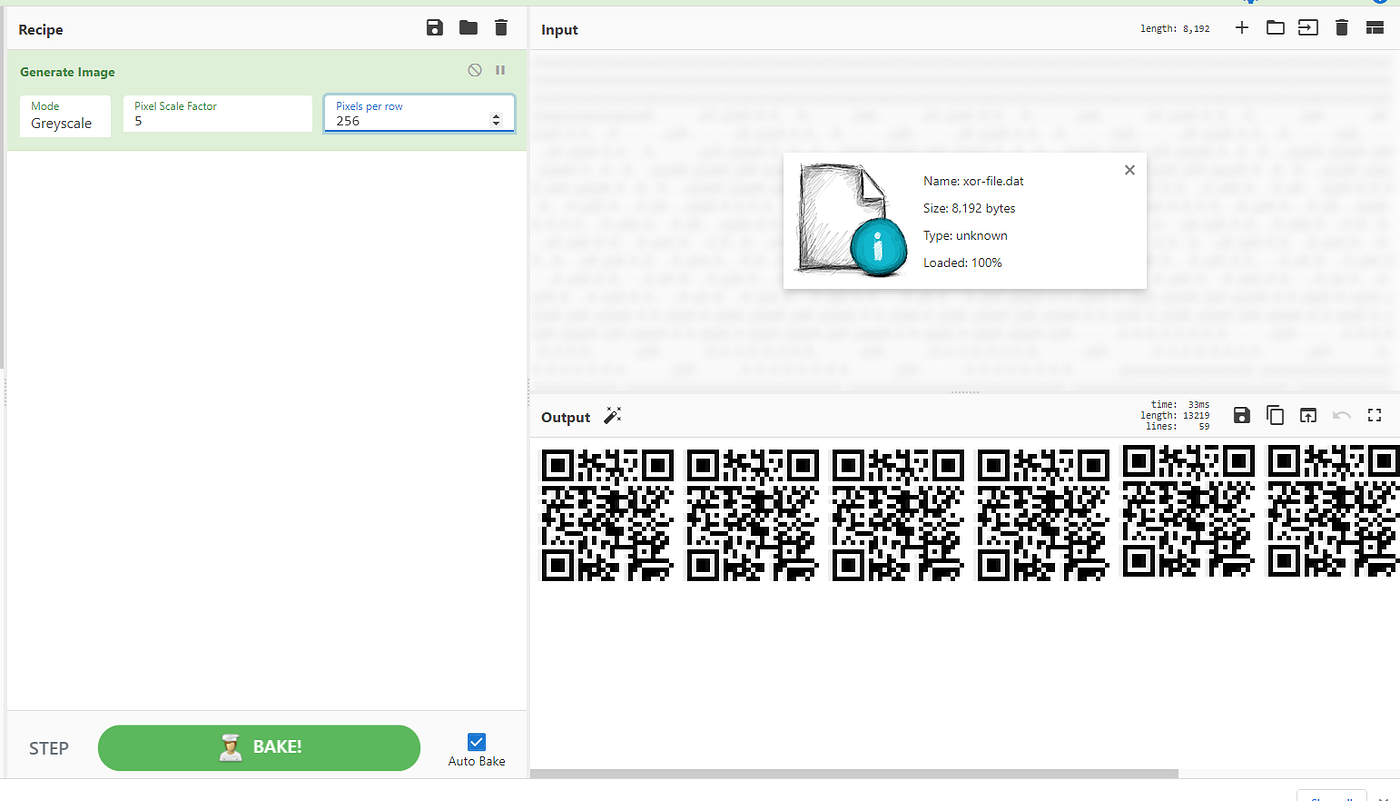Clear recipe using trash icon
The height and width of the screenshot is (801, 1400).
pyautogui.click(x=501, y=28)
